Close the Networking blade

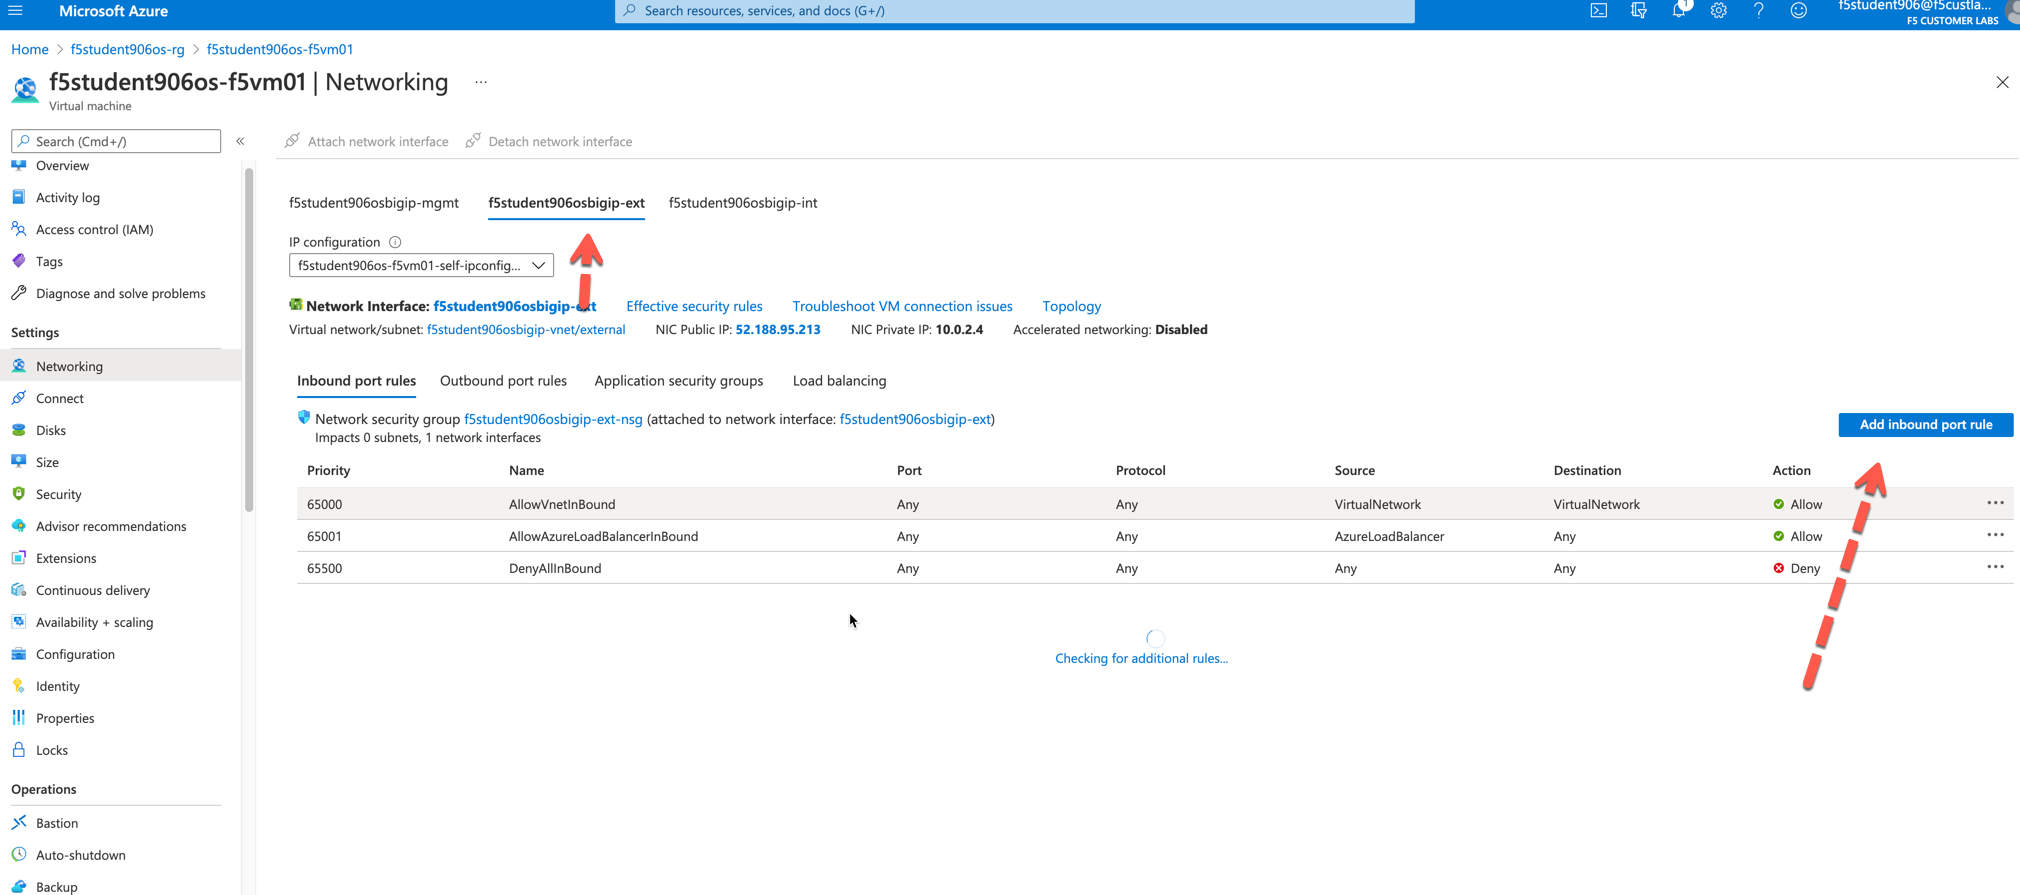point(2002,82)
